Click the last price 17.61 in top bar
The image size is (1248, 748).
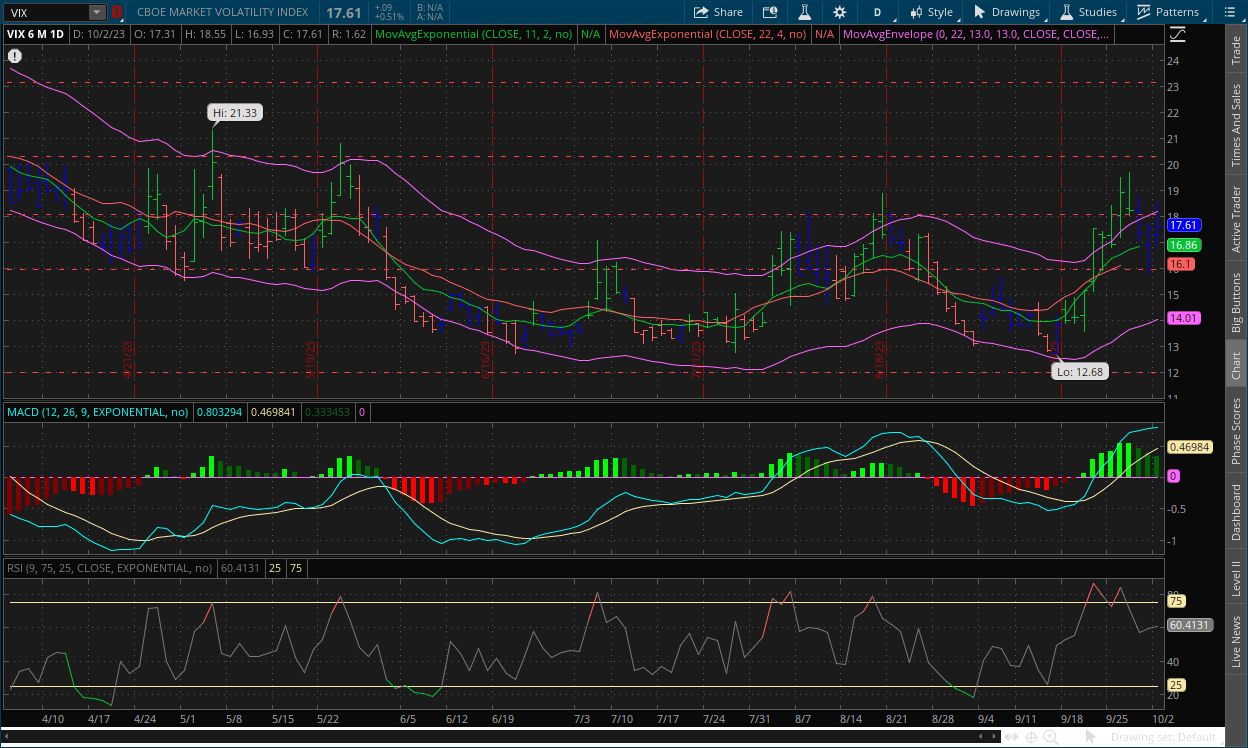[x=342, y=12]
